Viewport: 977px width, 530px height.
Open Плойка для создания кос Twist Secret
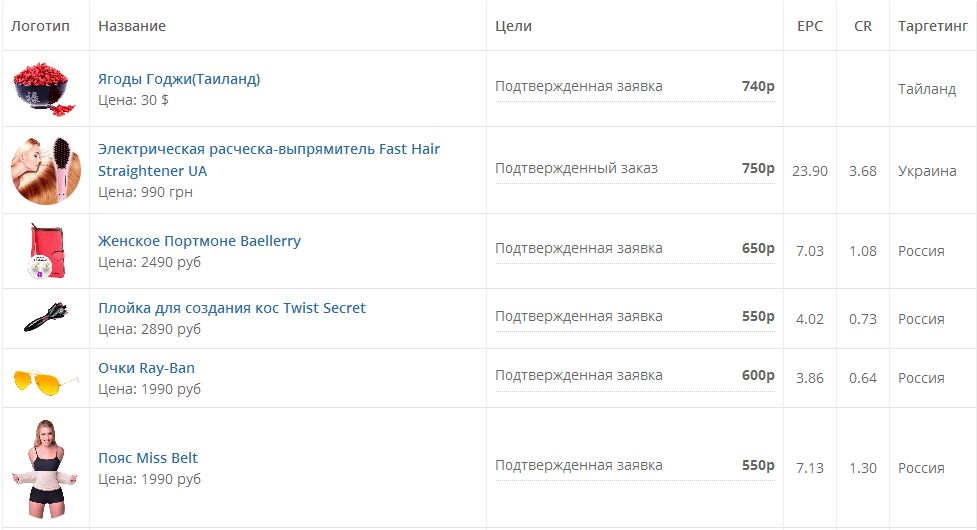point(232,308)
